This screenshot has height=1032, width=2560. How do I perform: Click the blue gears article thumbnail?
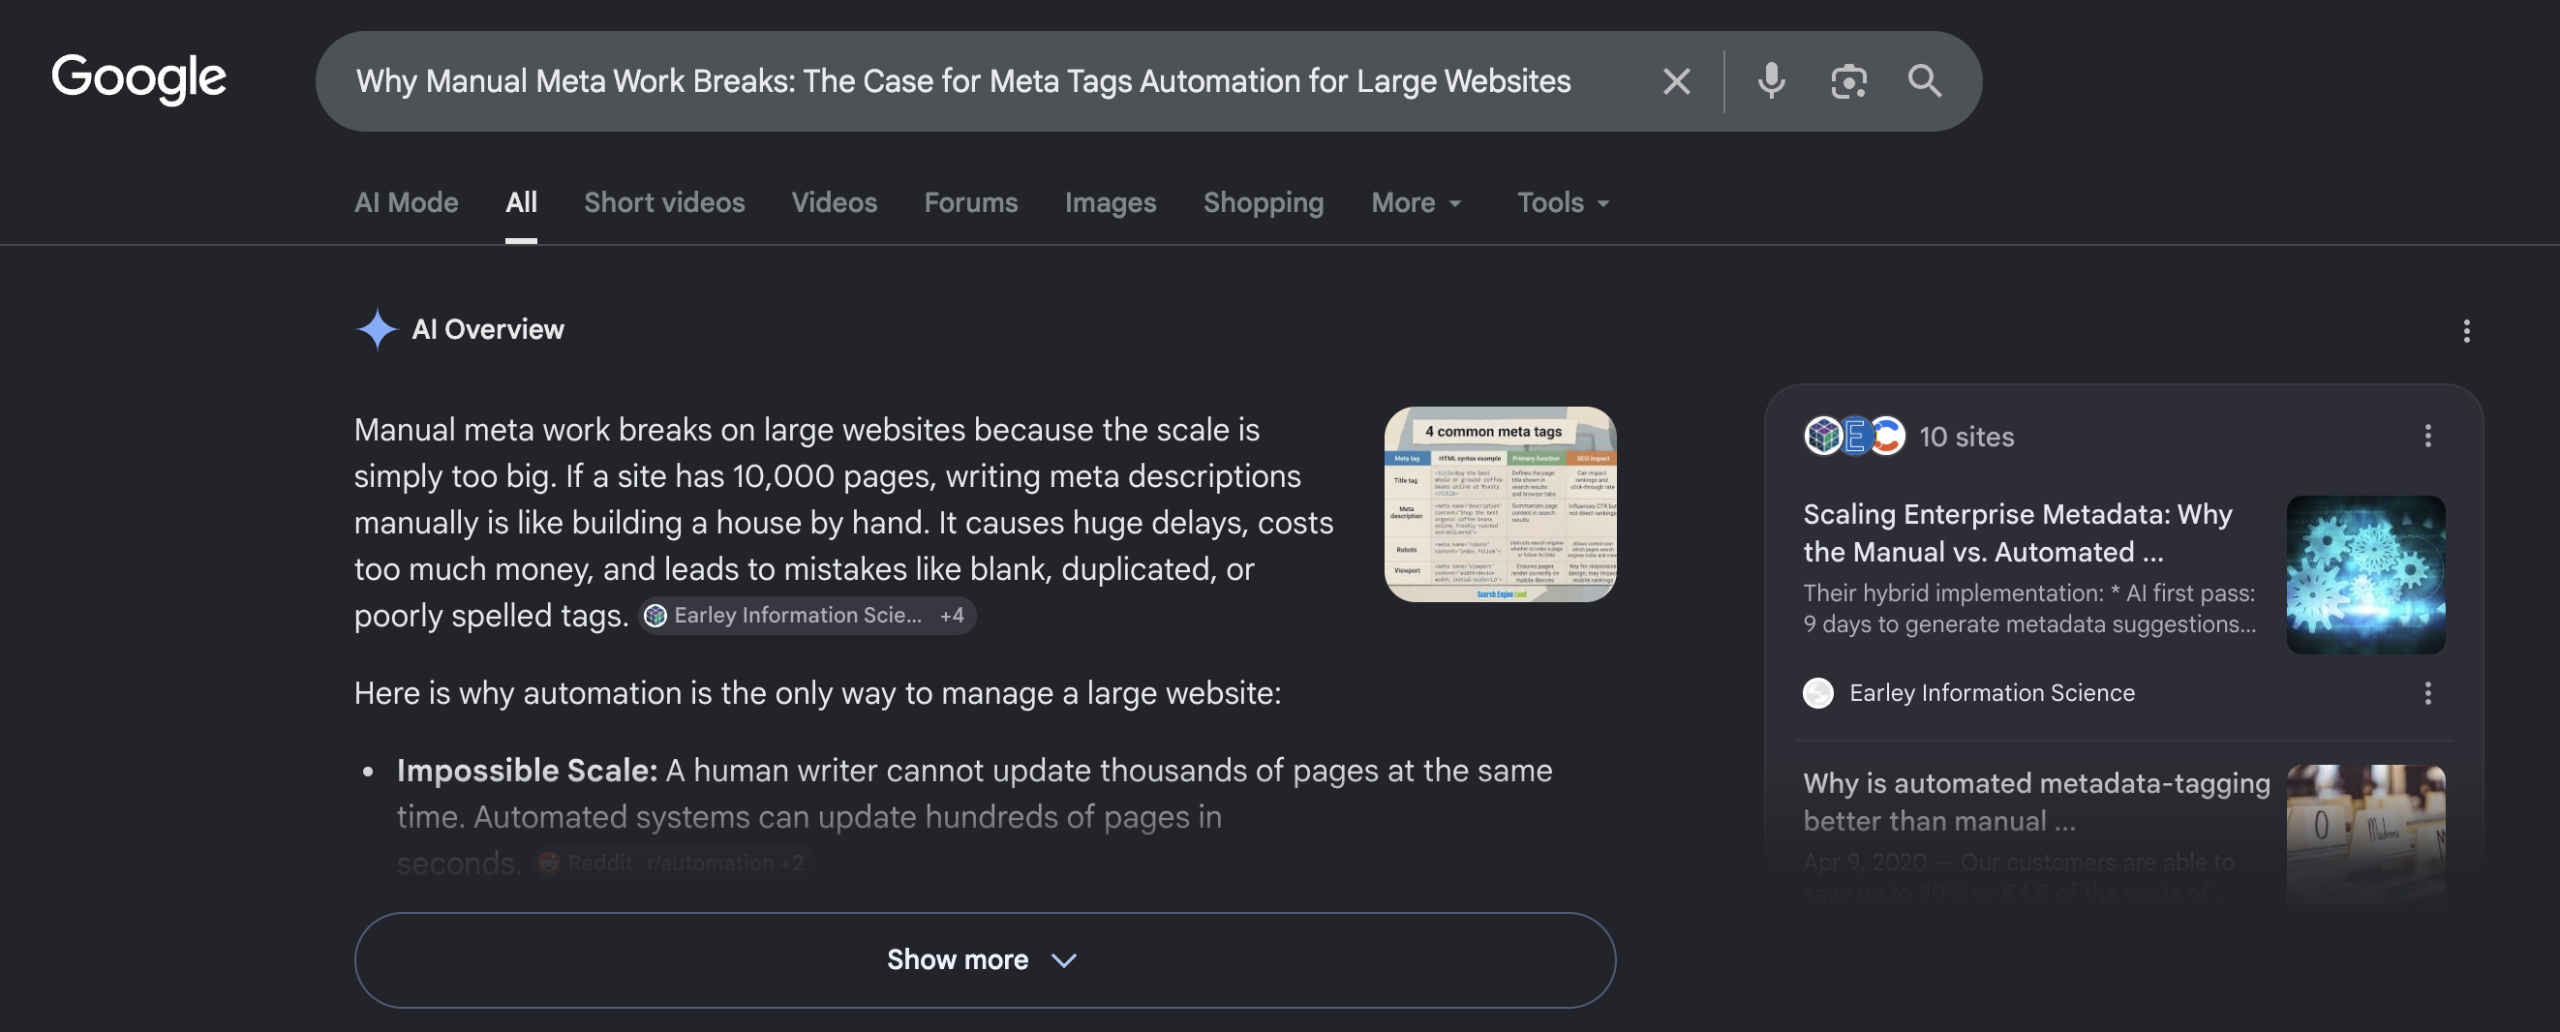(2366, 575)
